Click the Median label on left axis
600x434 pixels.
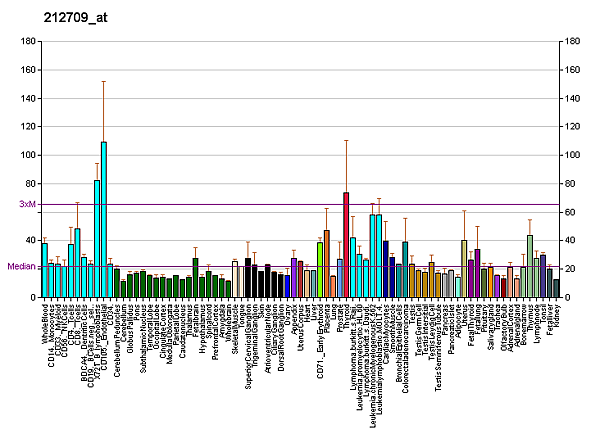(x=22, y=267)
